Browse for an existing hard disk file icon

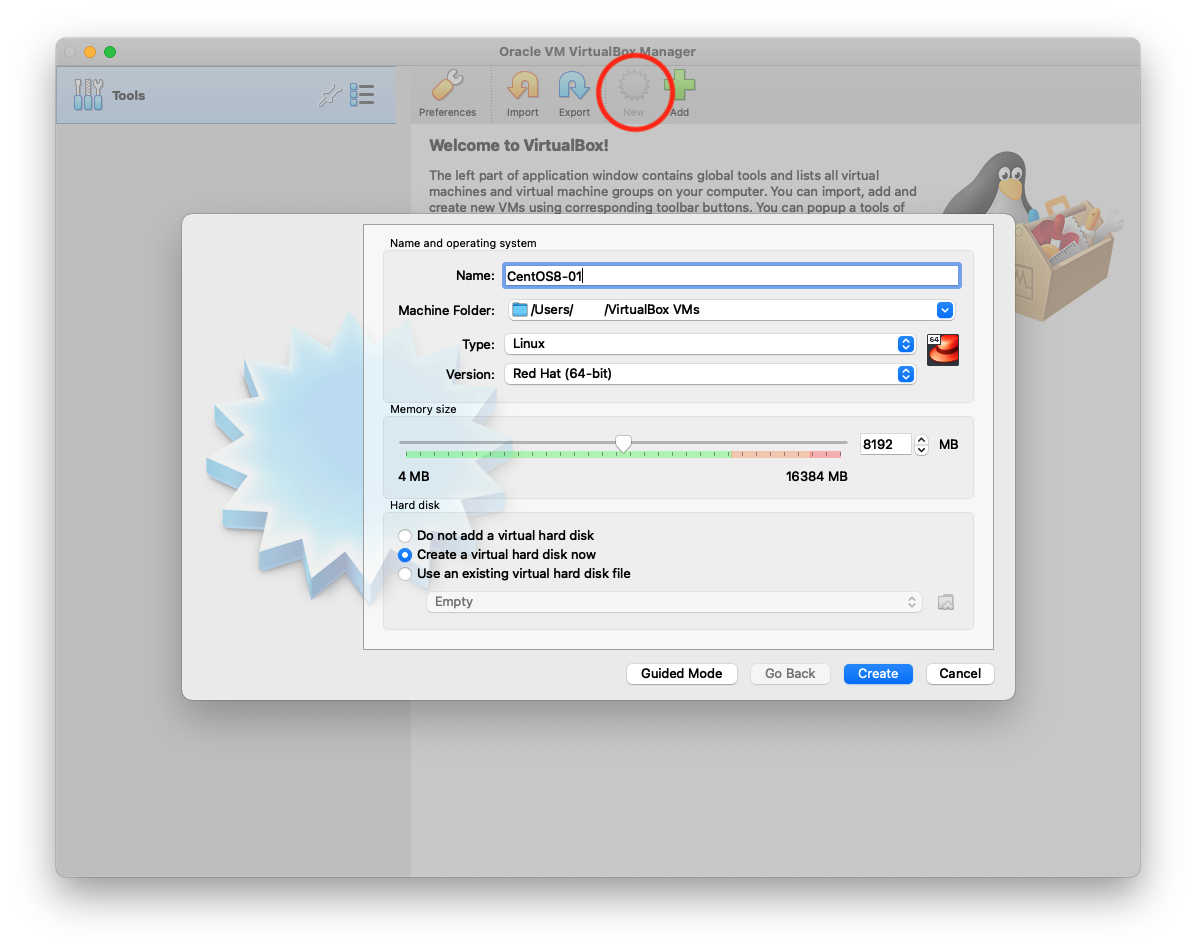946,602
